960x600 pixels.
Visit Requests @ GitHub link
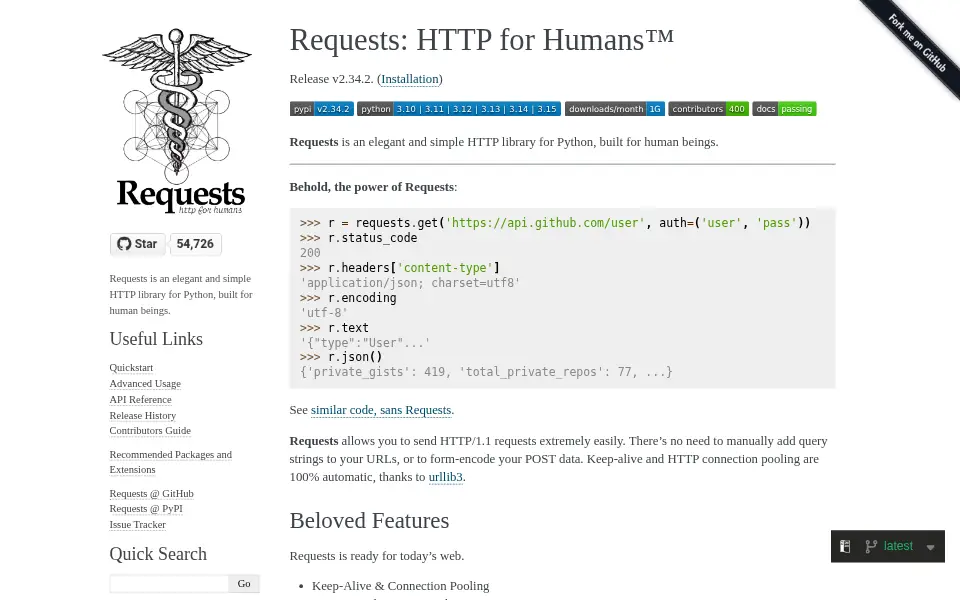point(151,493)
